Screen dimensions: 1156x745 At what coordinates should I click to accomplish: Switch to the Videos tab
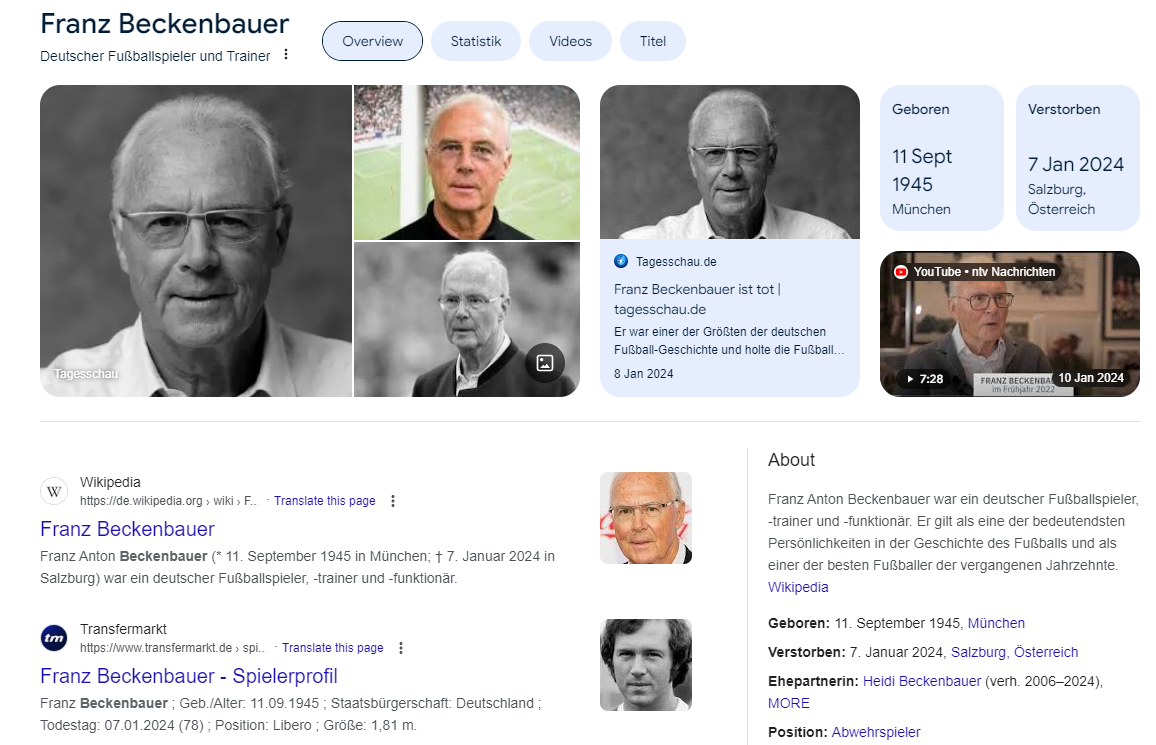(x=570, y=41)
